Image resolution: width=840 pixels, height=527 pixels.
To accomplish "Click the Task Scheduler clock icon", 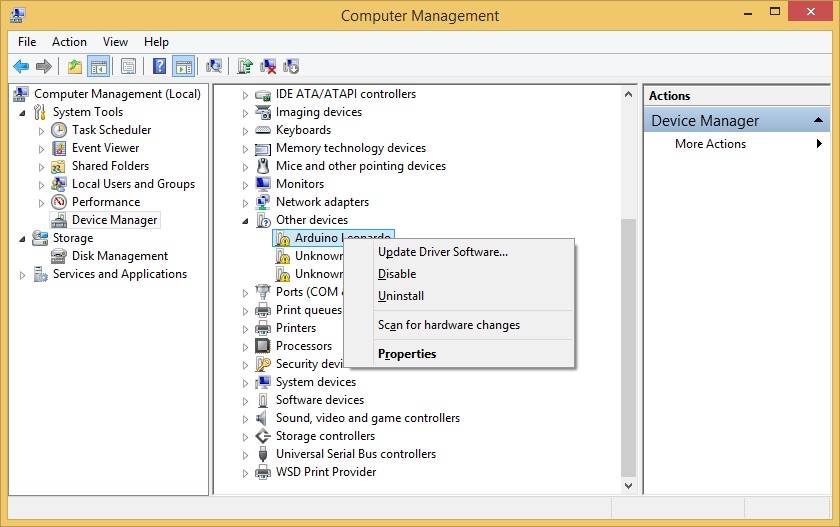I will (59, 130).
